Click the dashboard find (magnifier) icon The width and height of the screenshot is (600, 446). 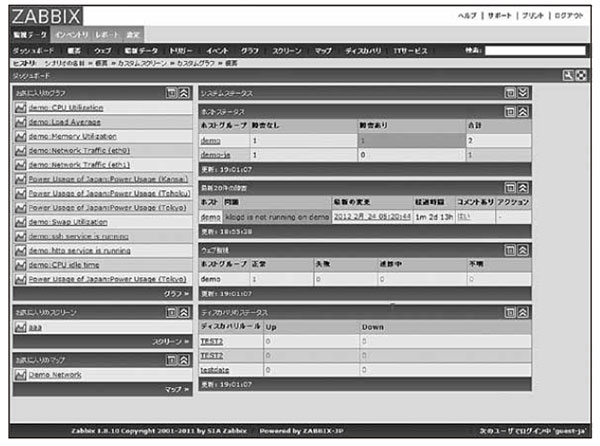[x=568, y=76]
